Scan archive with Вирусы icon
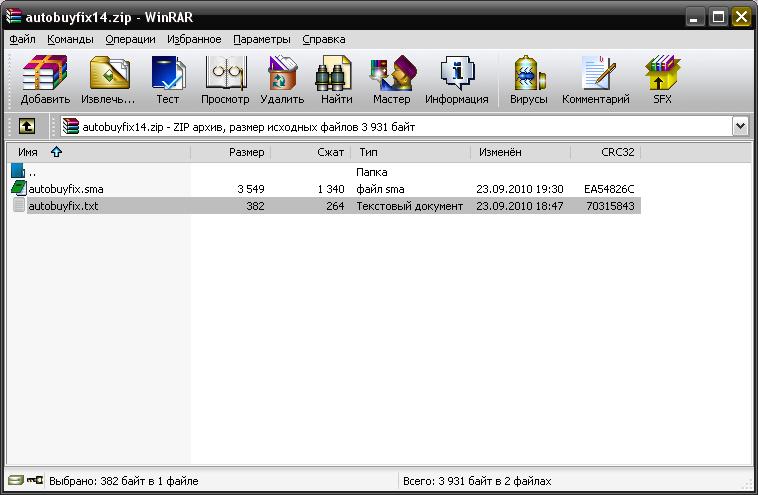758x495 pixels. (x=530, y=73)
